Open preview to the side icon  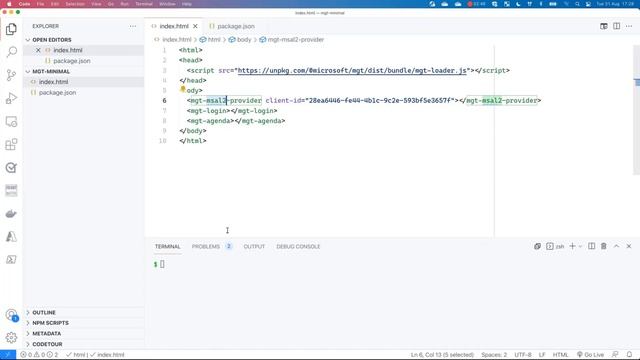[x=604, y=26]
